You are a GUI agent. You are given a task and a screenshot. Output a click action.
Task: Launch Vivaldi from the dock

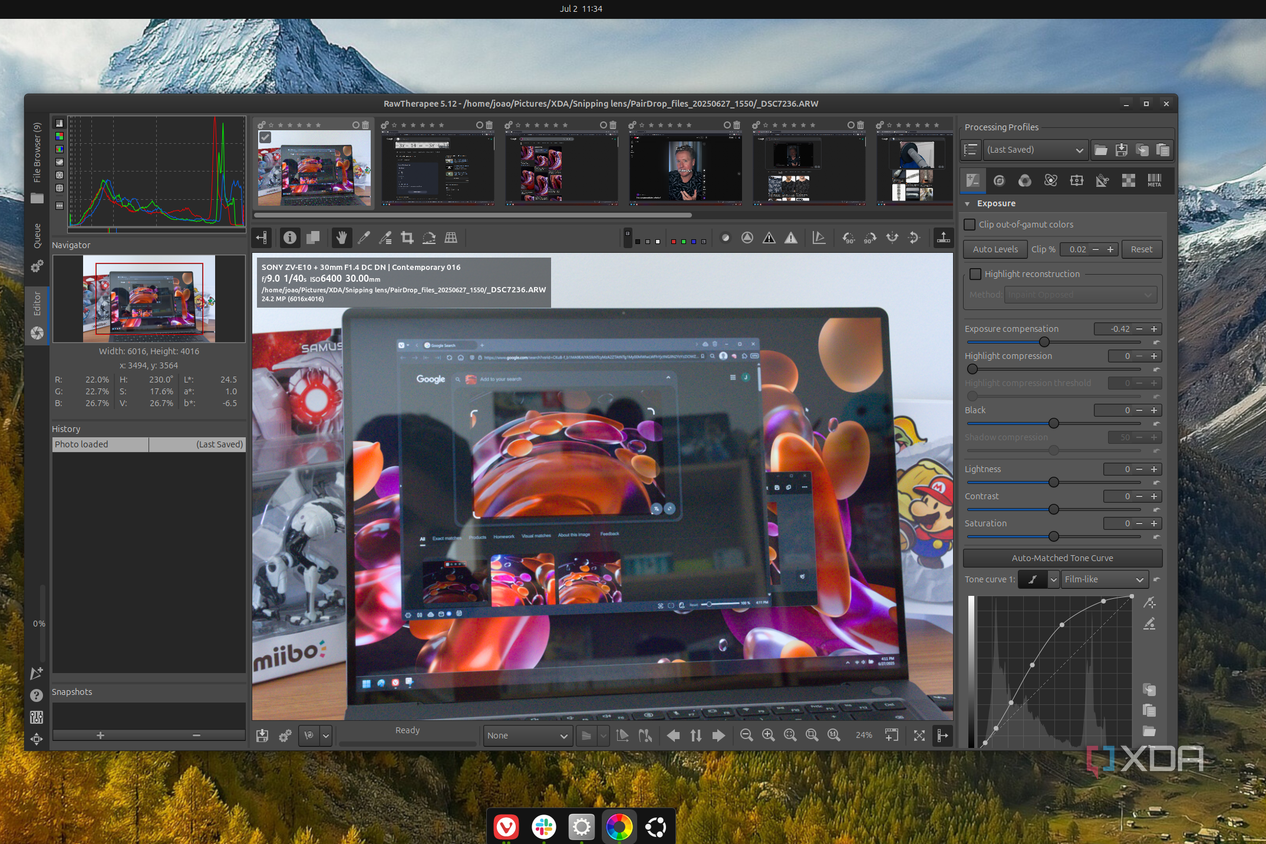pos(507,826)
